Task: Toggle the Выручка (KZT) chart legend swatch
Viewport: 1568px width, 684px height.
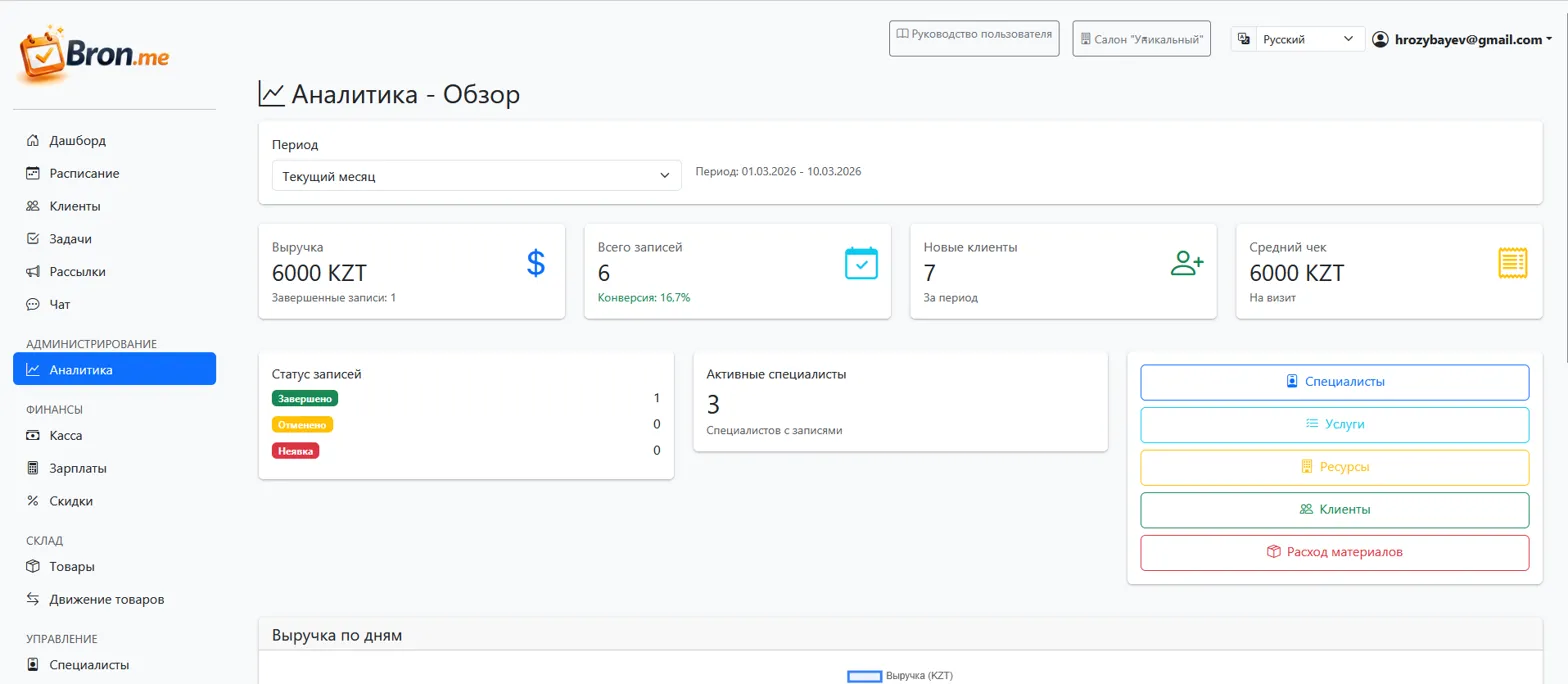Action: pos(864,676)
